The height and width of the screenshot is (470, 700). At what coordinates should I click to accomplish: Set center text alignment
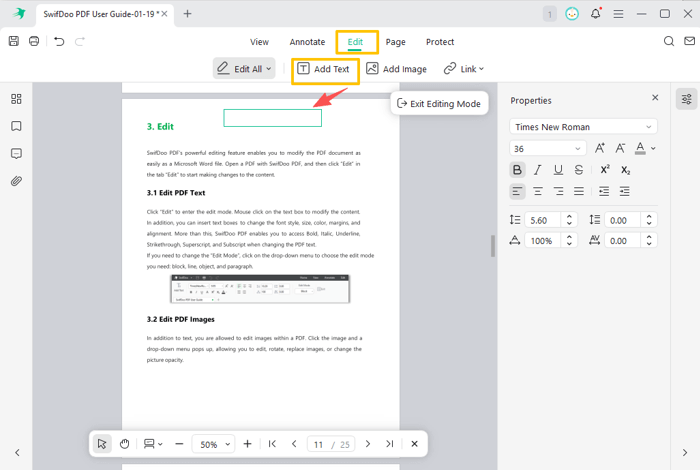pos(538,191)
